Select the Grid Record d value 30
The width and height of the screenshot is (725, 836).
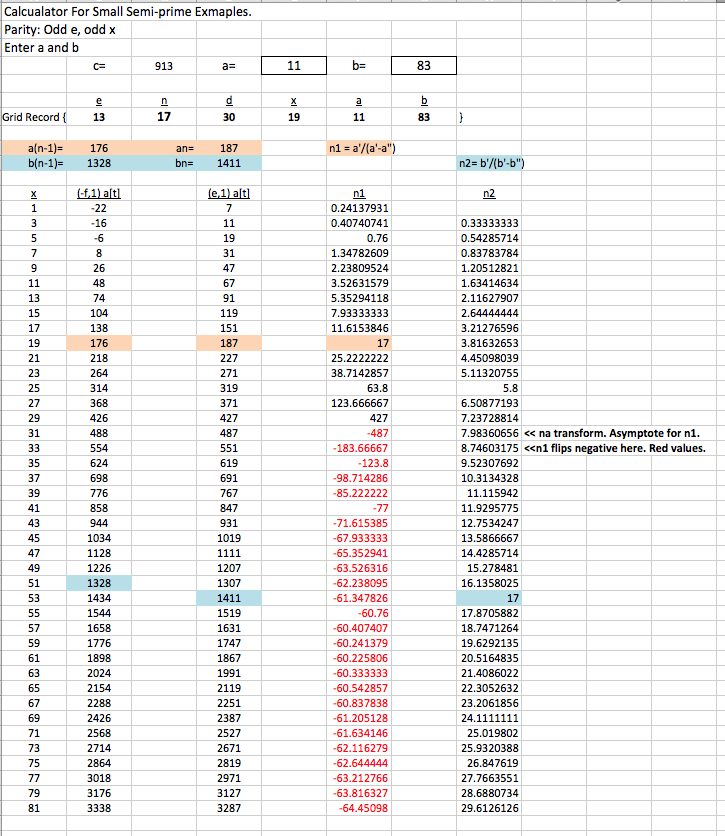tap(229, 117)
